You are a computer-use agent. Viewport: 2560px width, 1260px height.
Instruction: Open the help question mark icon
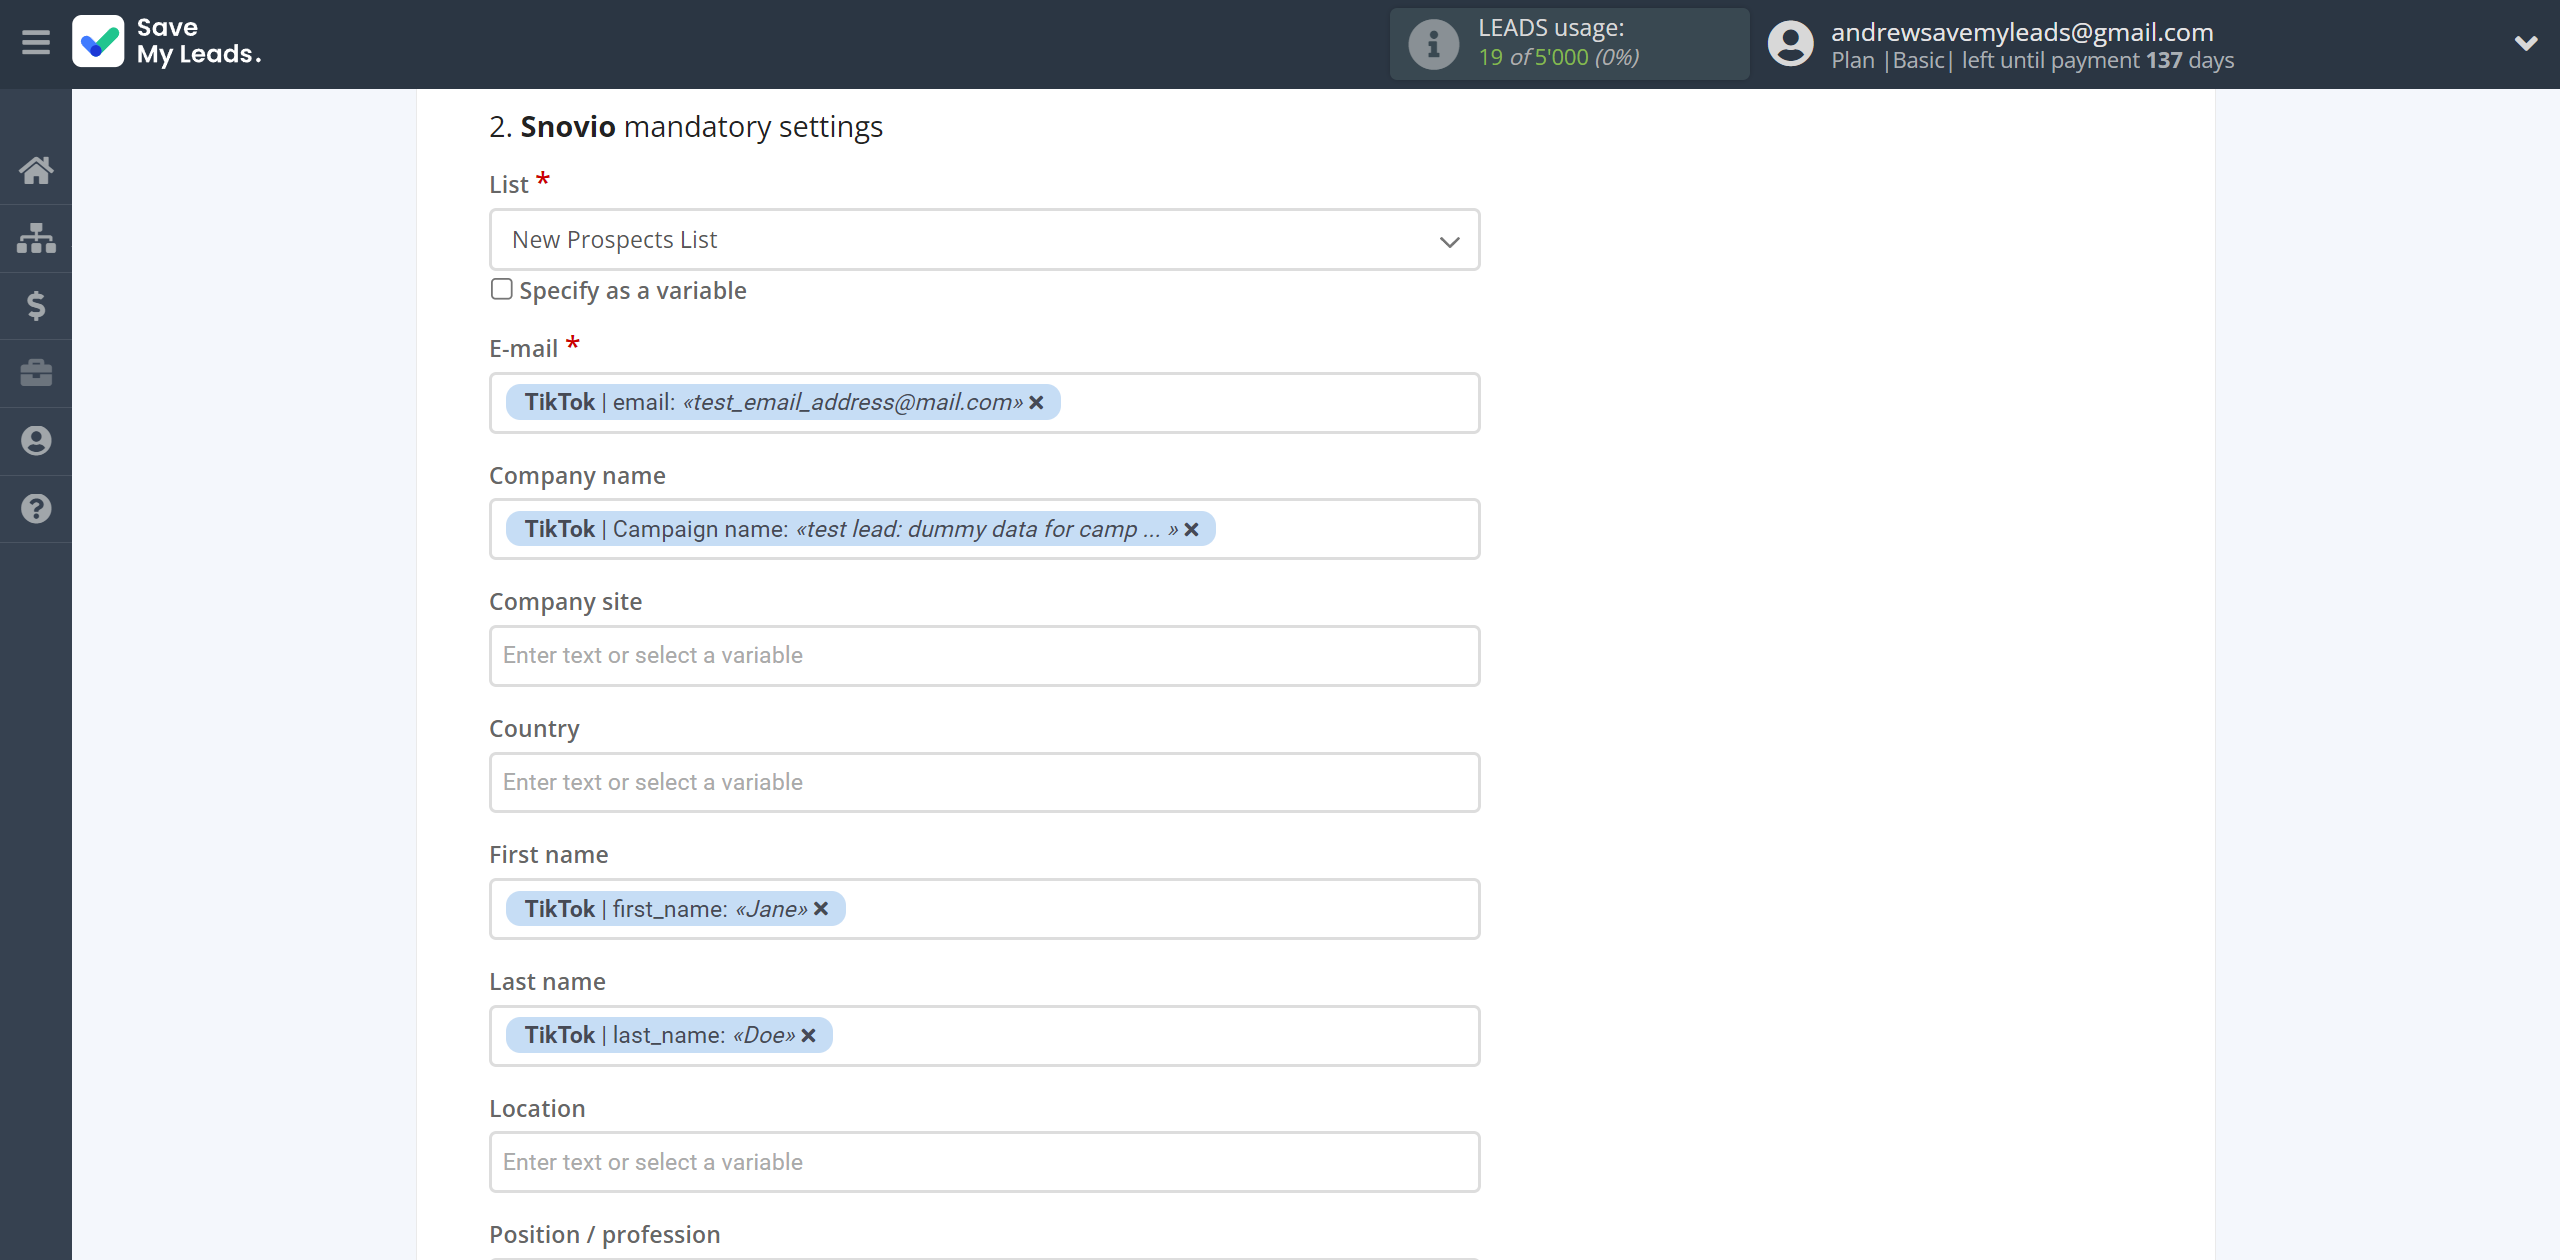tap(36, 509)
